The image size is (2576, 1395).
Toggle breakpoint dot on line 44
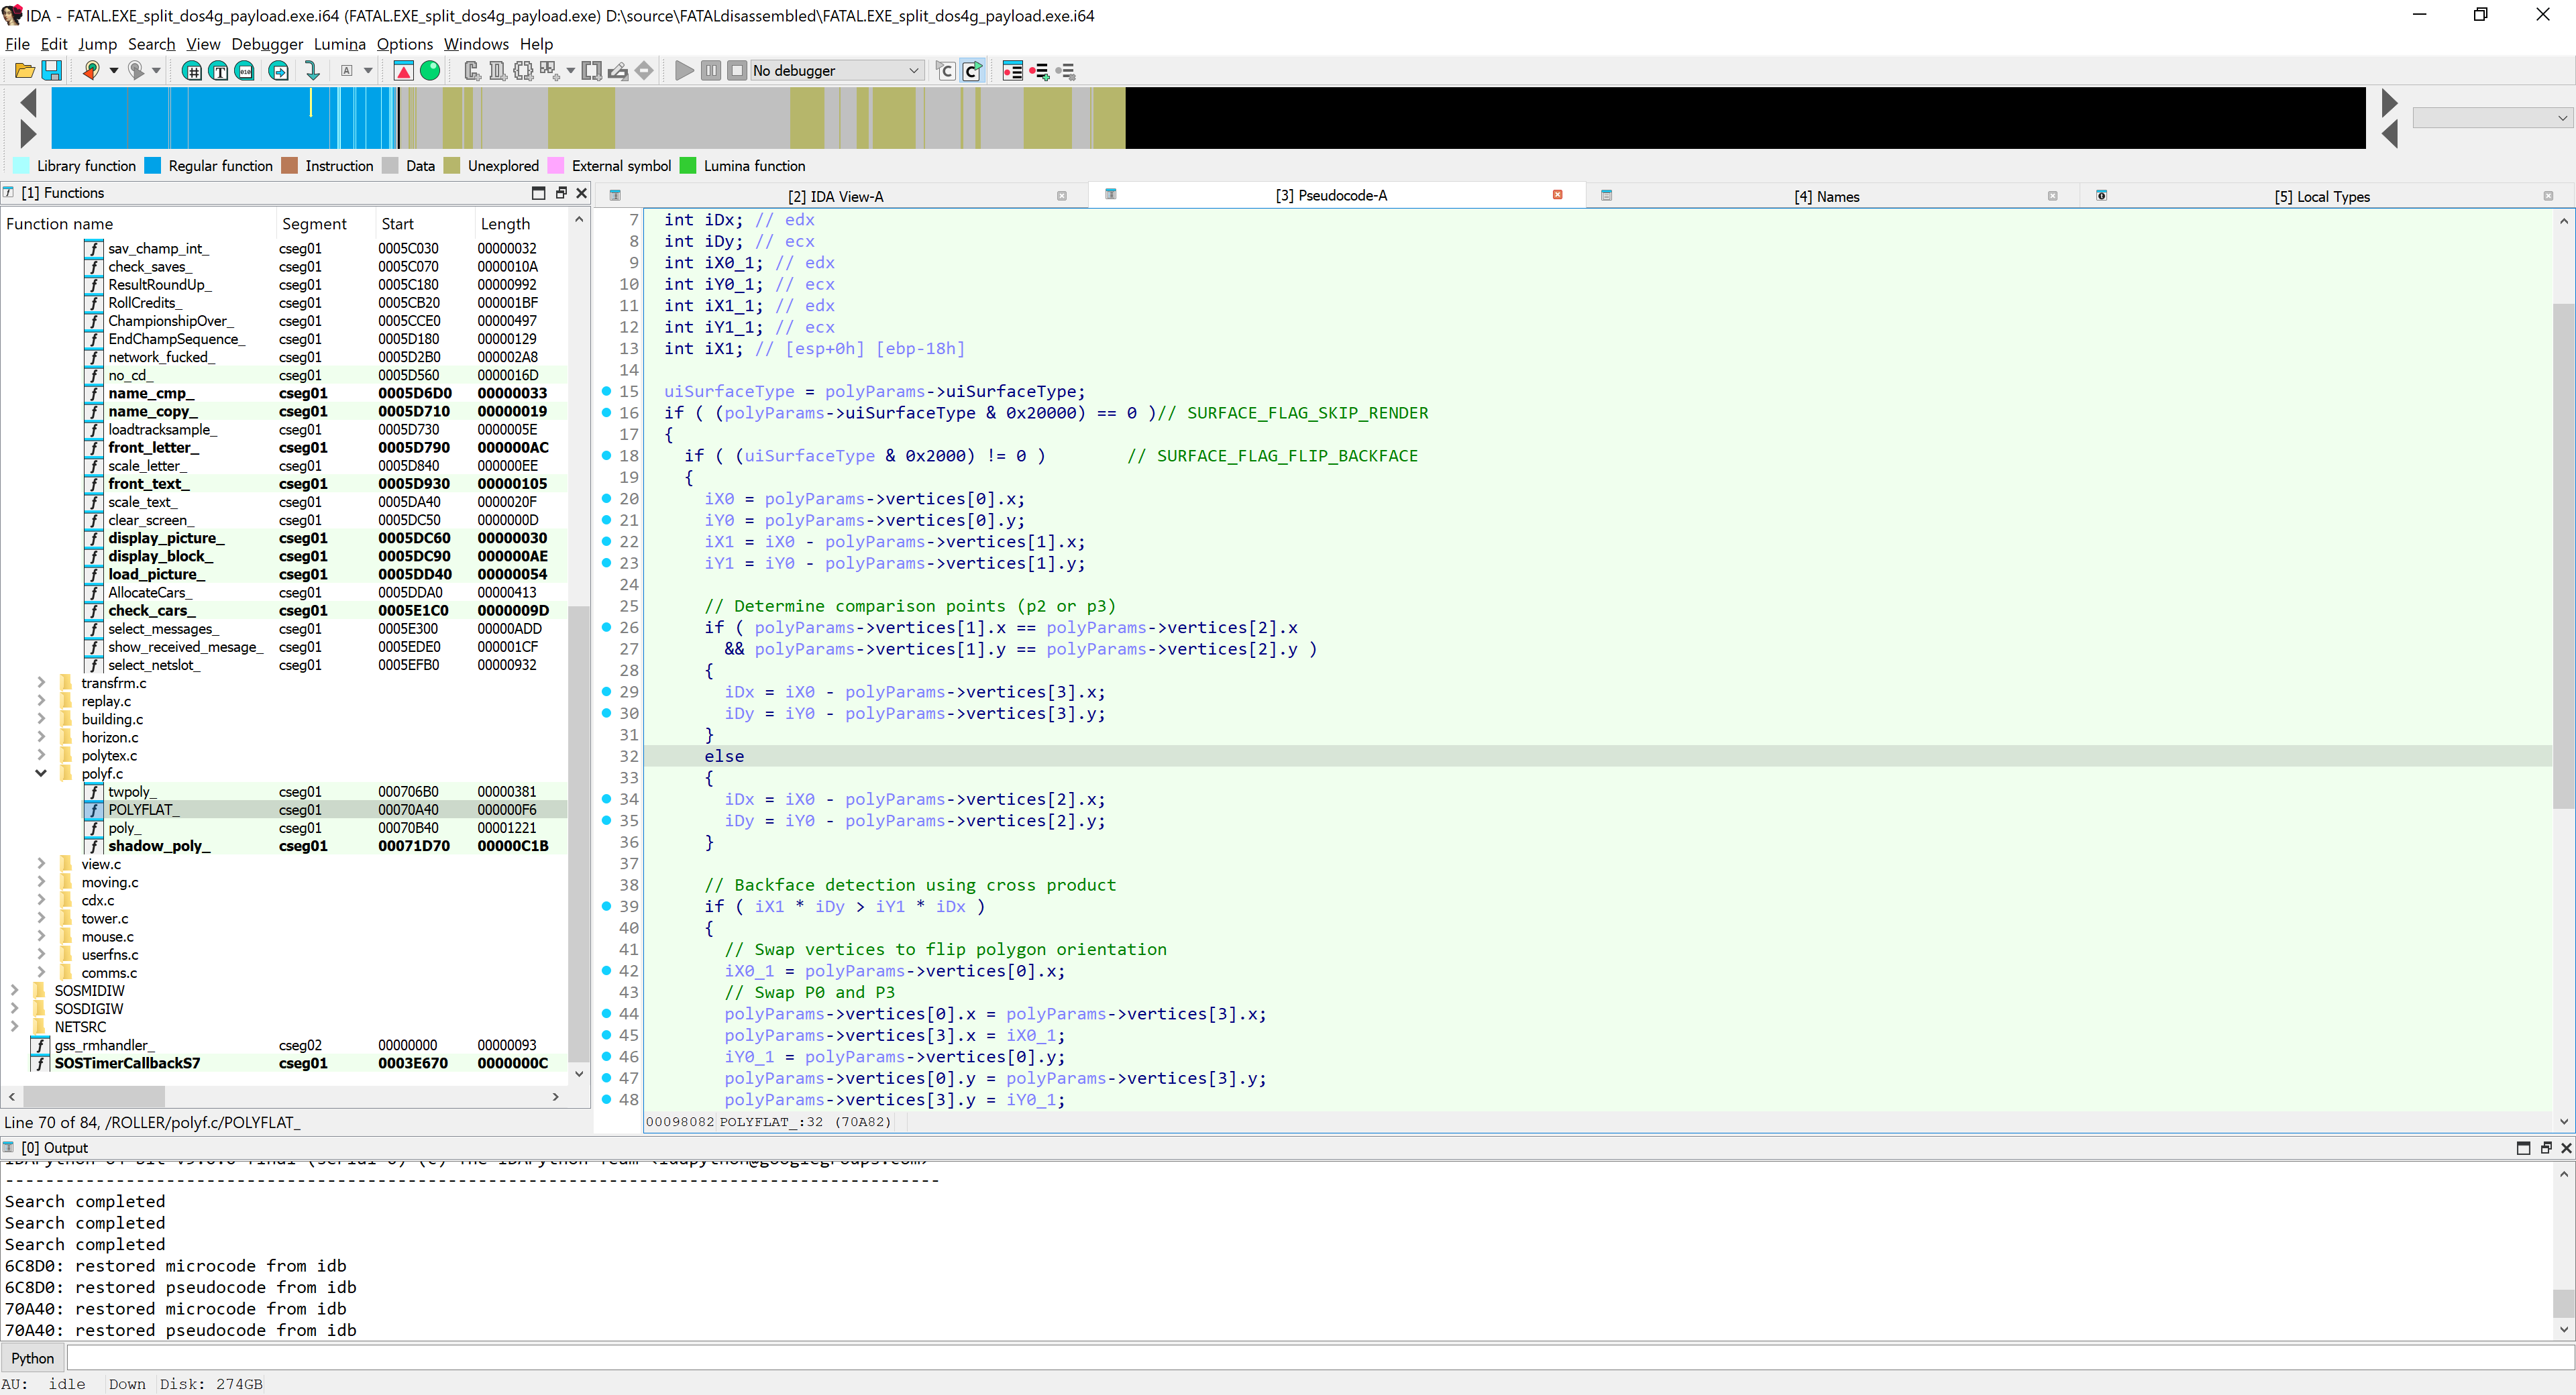click(x=606, y=1013)
